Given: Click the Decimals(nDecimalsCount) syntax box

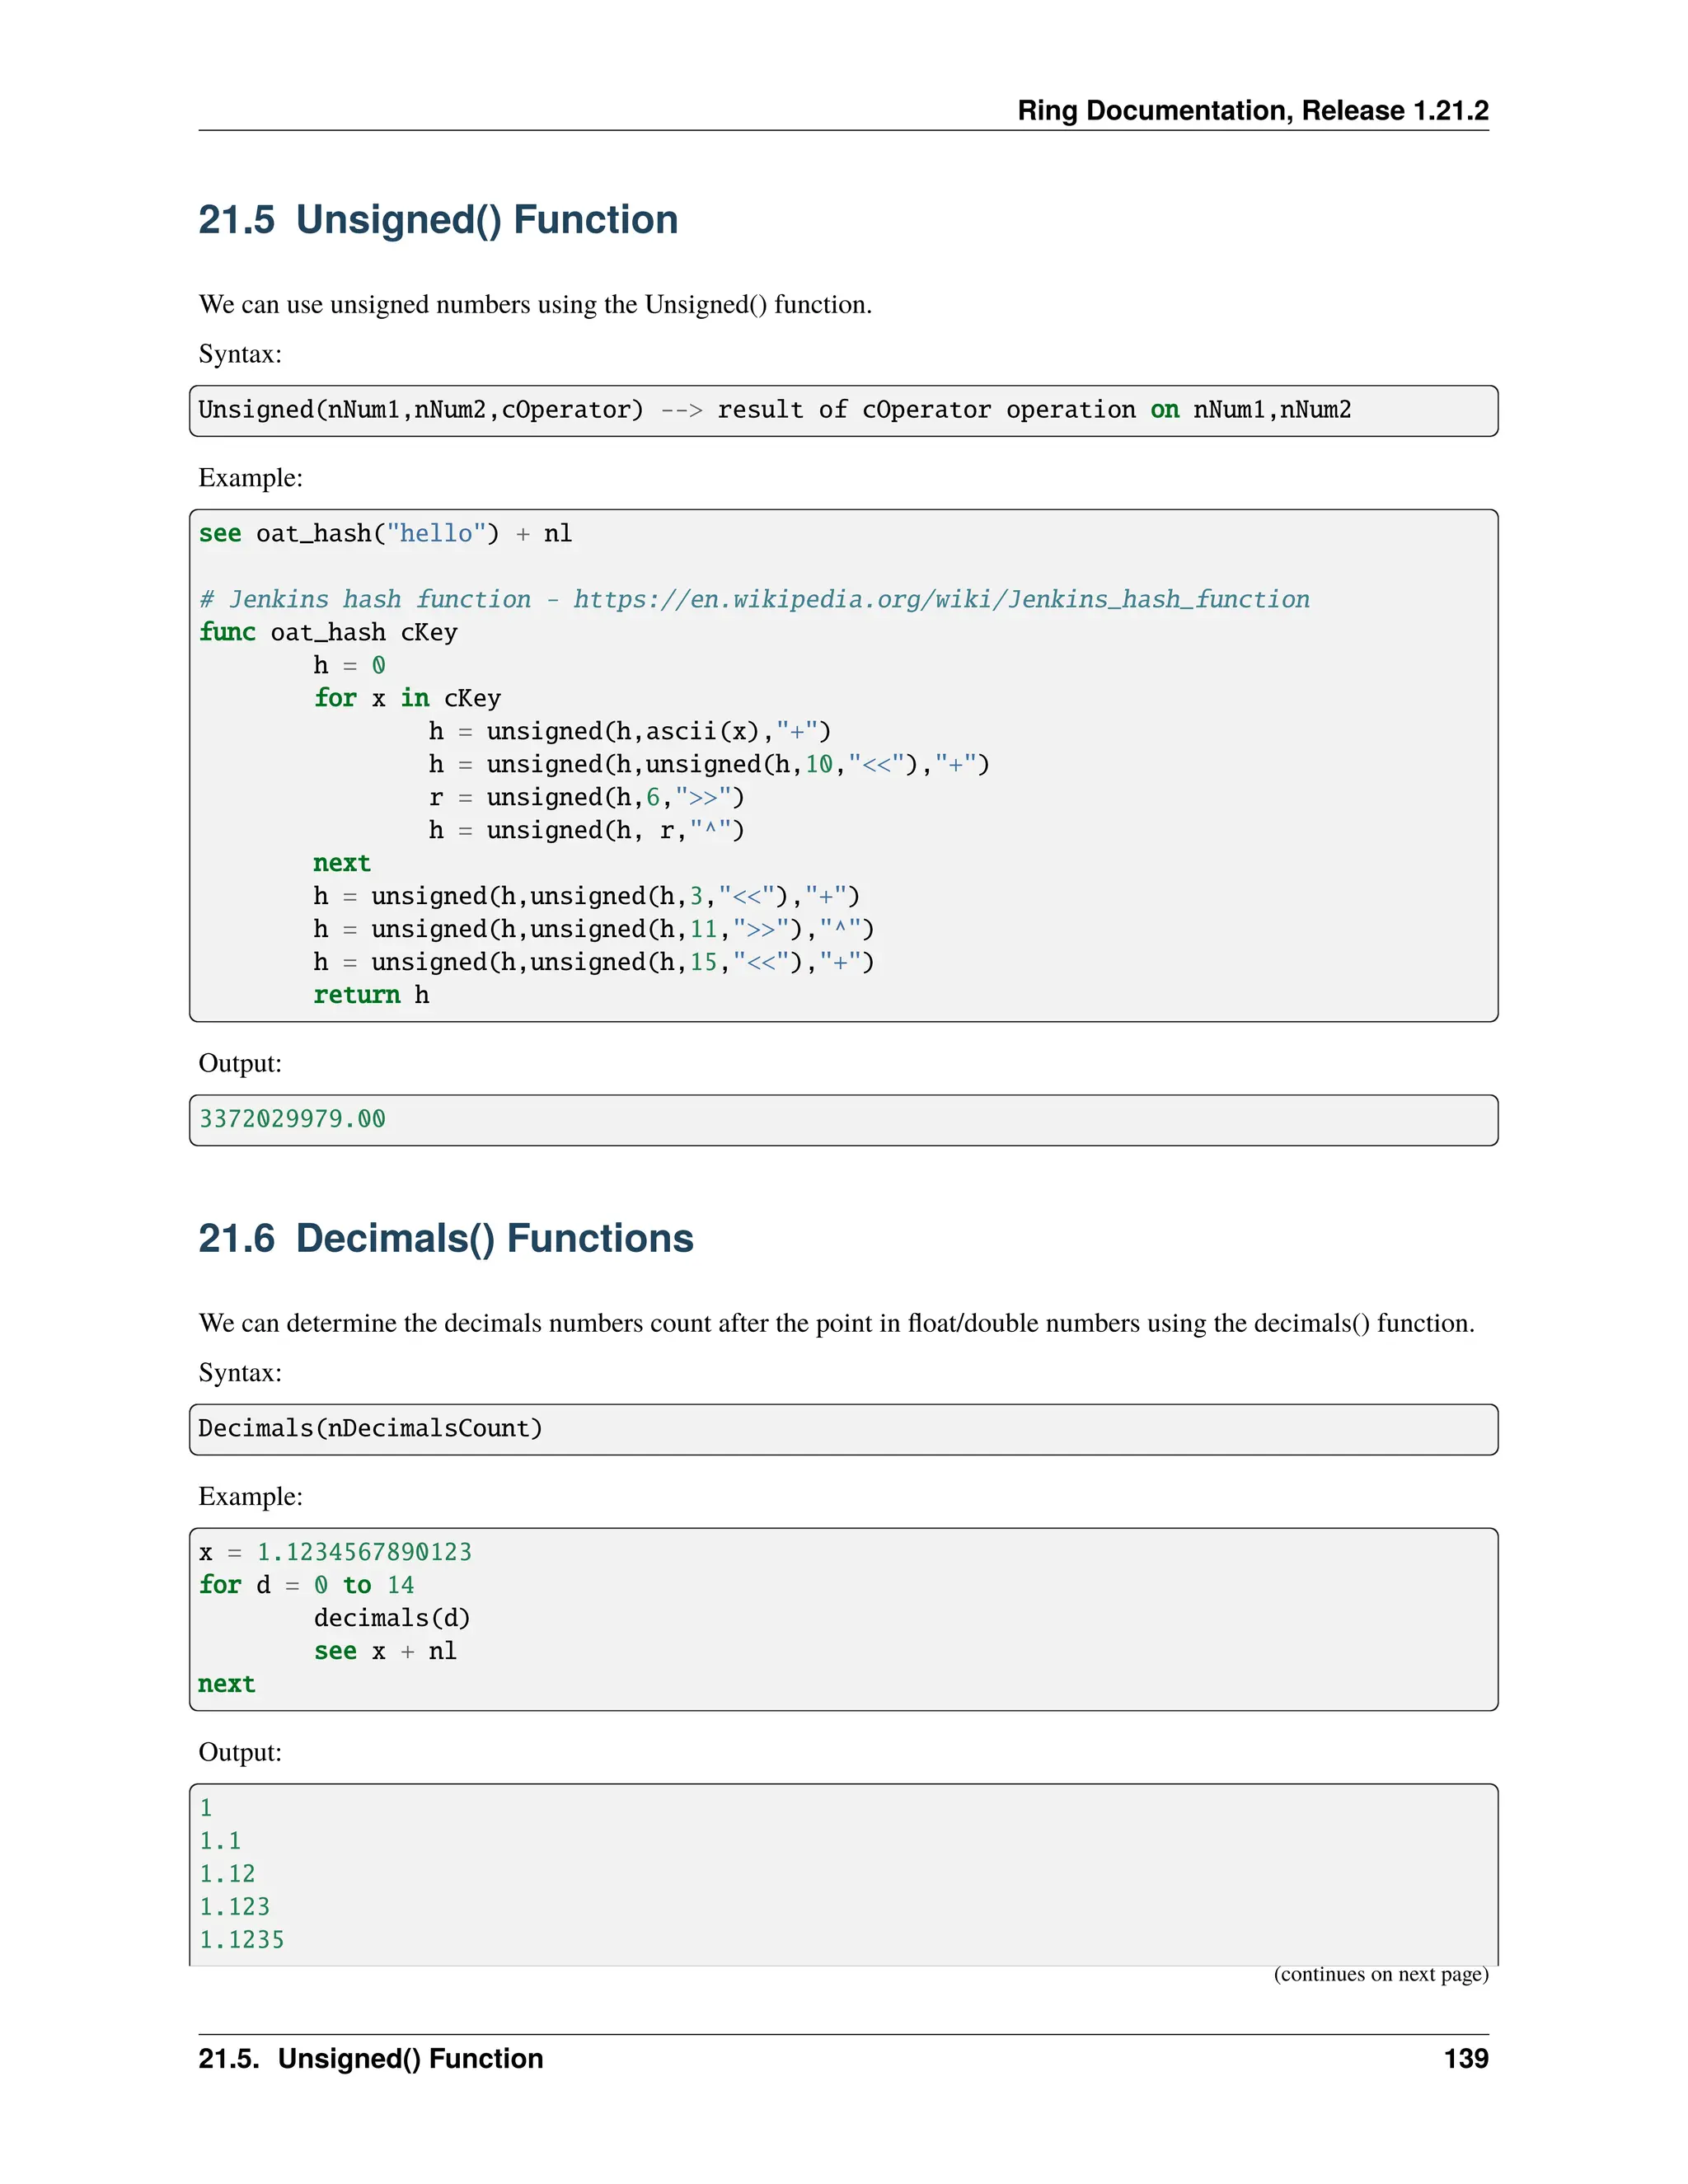Looking at the screenshot, I should [370, 1429].
